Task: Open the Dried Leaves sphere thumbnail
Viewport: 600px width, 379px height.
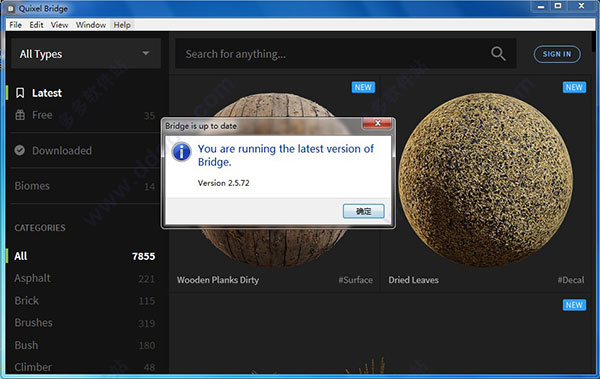Action: coord(486,180)
